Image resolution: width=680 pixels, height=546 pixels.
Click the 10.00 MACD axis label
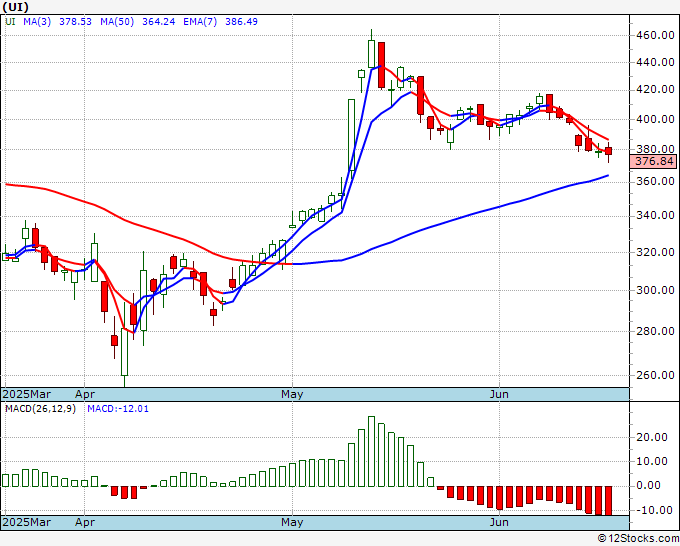tap(652, 461)
